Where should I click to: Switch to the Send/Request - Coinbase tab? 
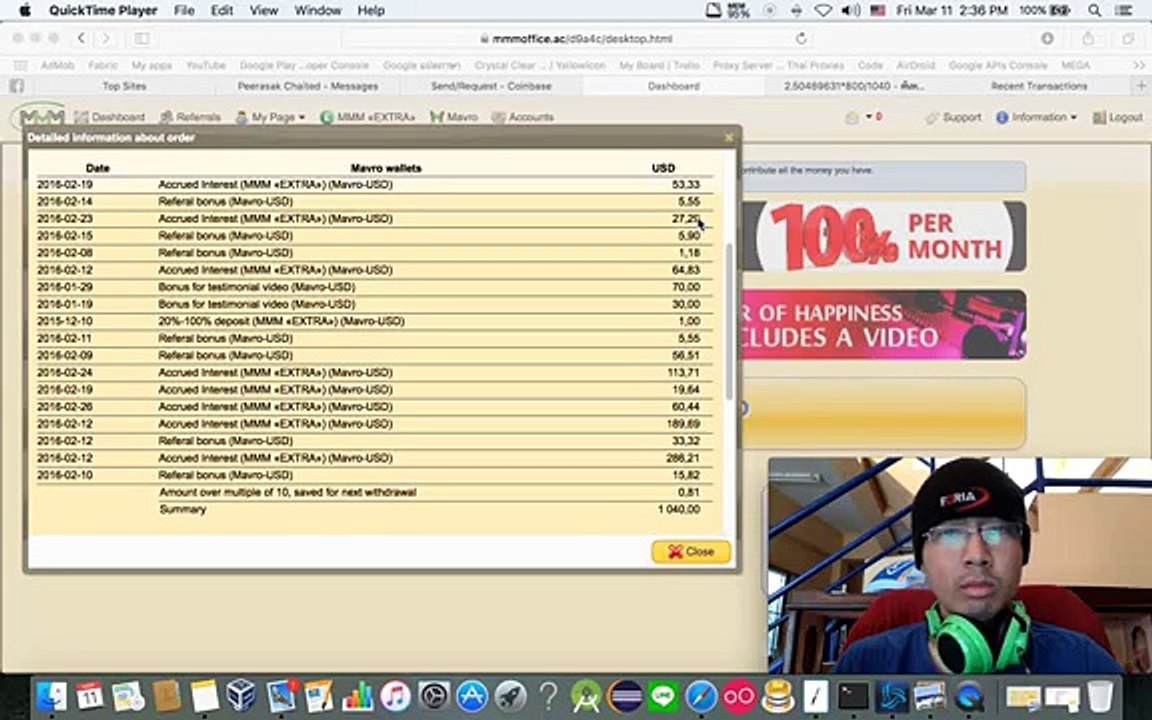point(491,86)
